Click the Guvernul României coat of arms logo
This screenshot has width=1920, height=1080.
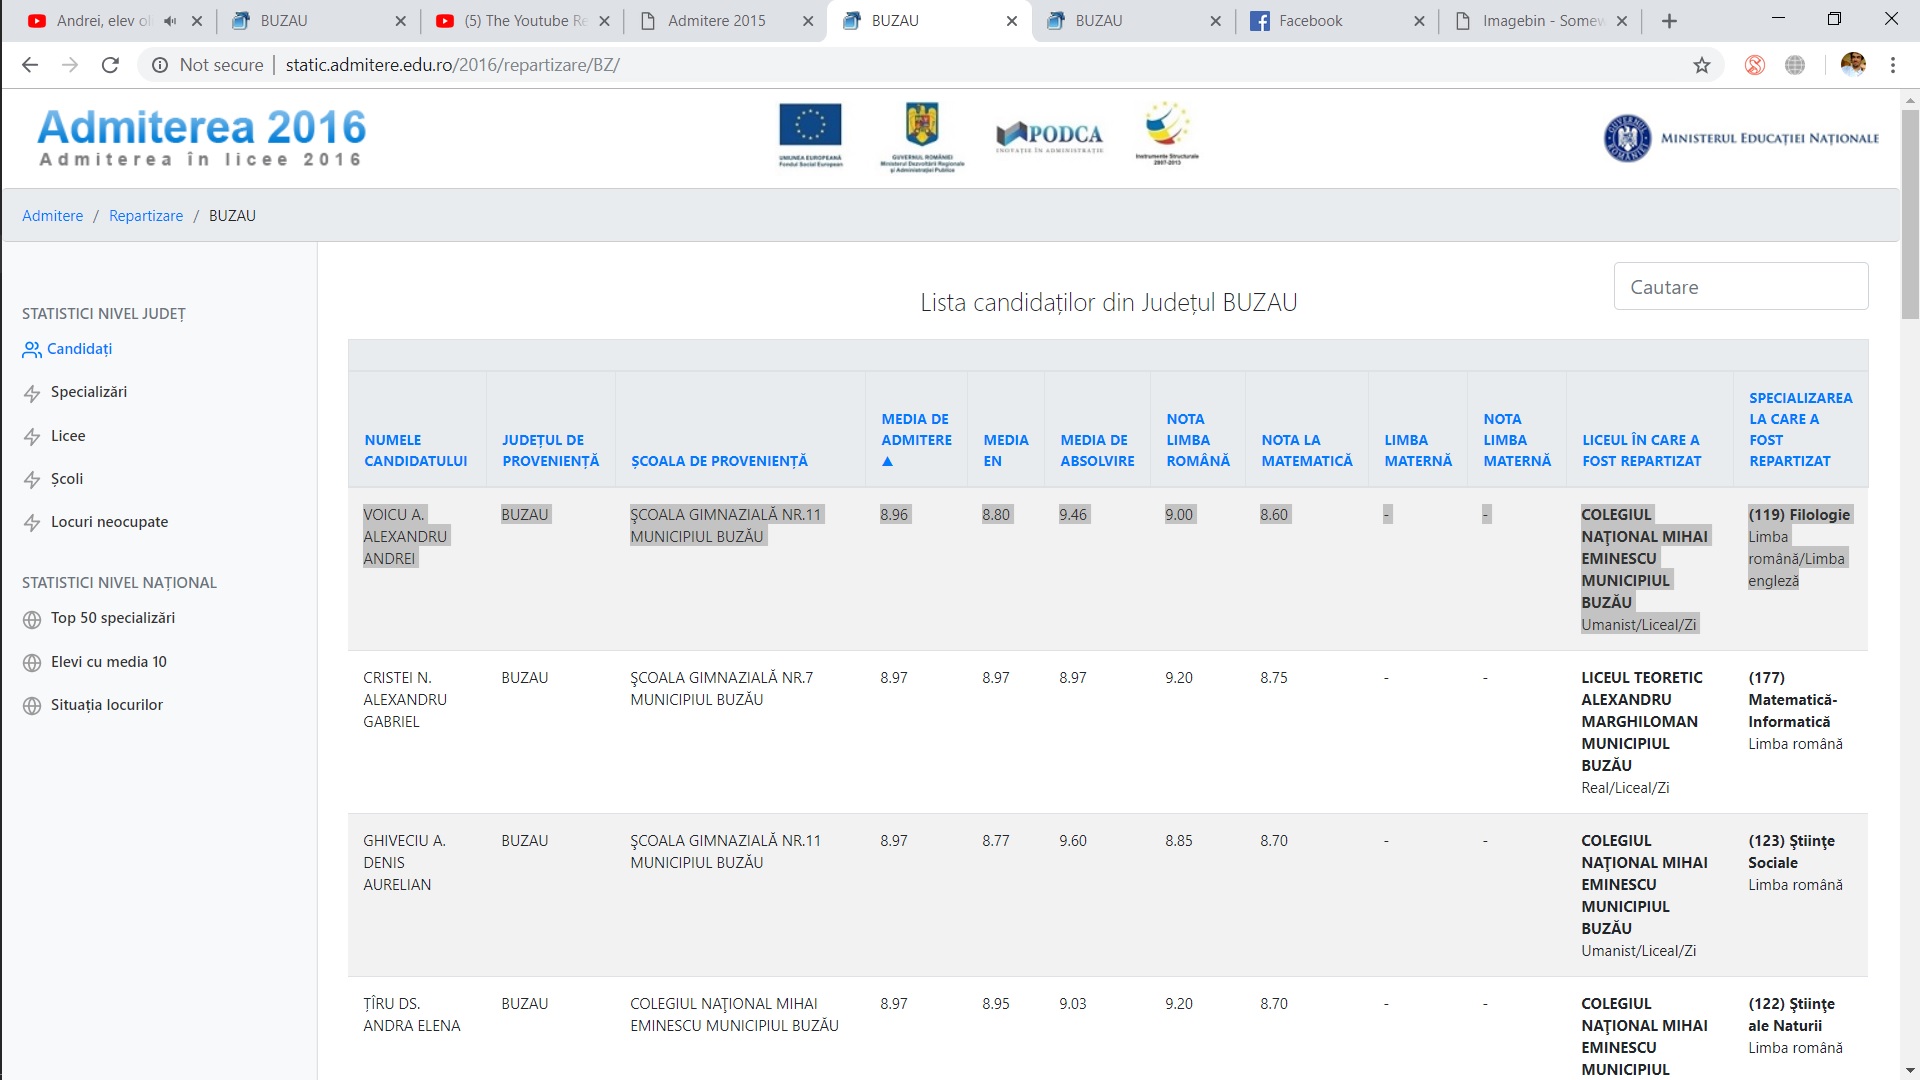tap(922, 136)
